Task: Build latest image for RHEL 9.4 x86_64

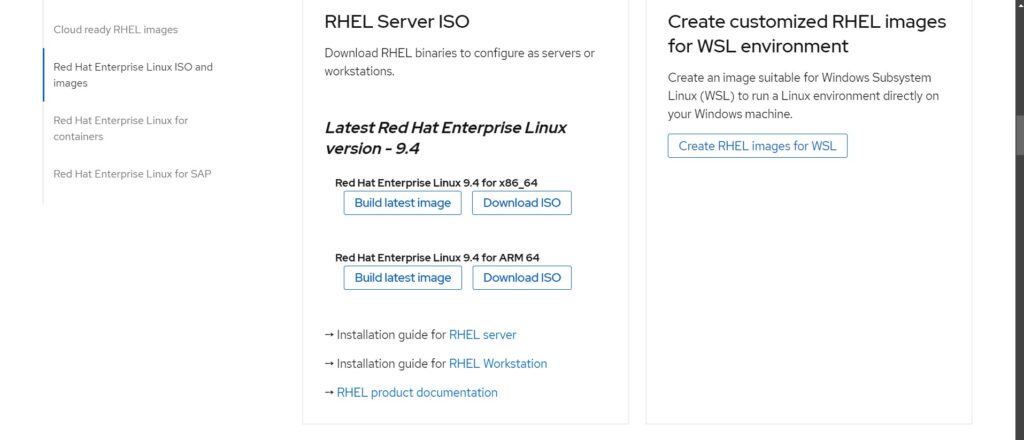Action: (402, 203)
